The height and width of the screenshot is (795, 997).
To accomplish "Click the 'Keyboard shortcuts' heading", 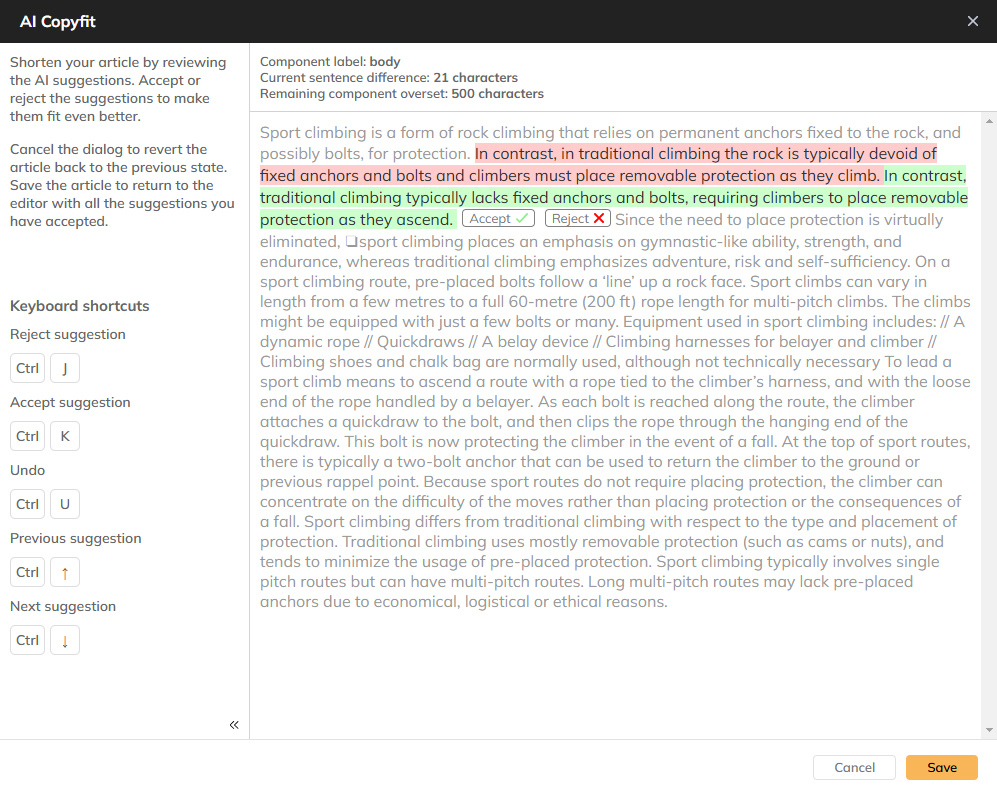I will [79, 306].
